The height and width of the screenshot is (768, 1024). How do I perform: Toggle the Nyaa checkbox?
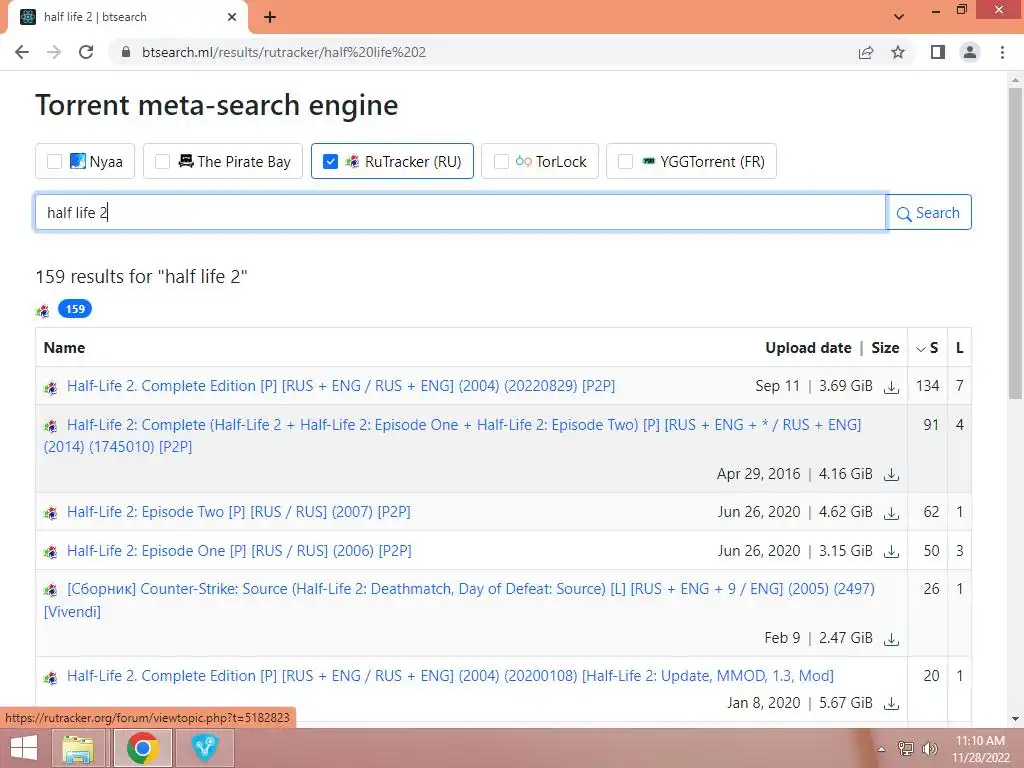click(x=55, y=161)
